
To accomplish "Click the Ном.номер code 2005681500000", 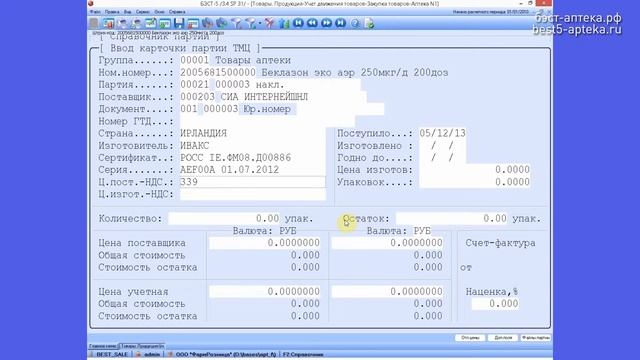I will point(218,73).
